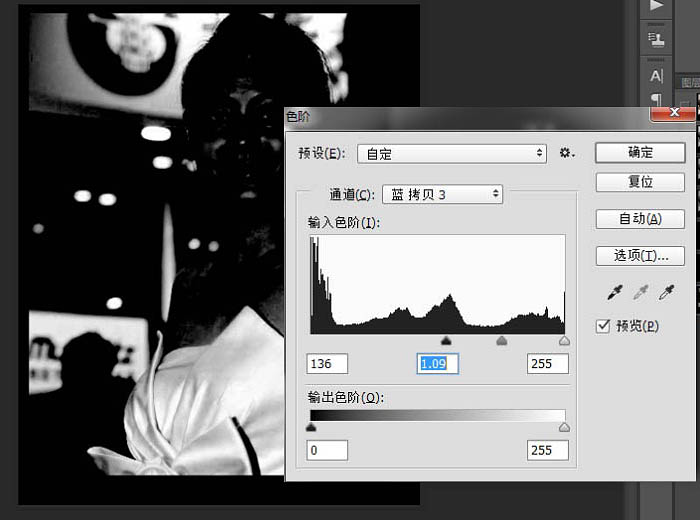Click the 复位 reset button
700x520 pixels.
(x=640, y=183)
